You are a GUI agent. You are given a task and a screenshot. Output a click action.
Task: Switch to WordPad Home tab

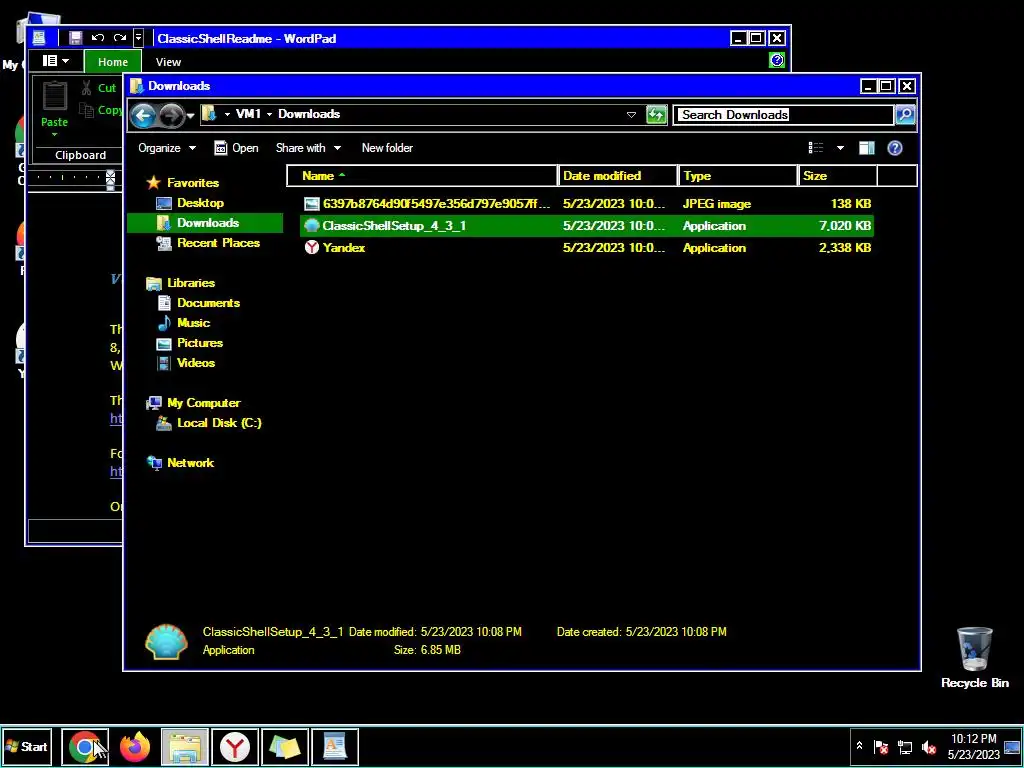(112, 62)
